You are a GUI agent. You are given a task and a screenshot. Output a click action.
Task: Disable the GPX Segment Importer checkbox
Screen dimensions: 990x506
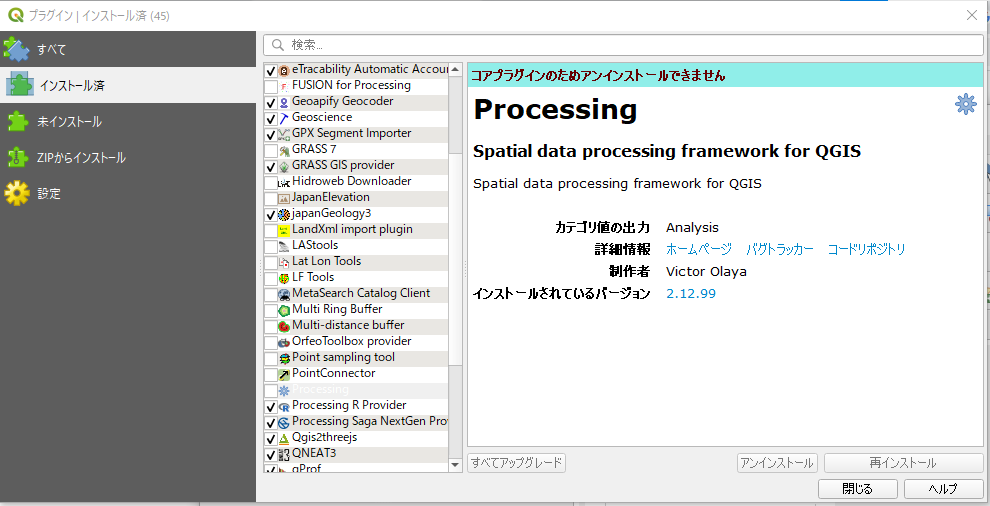(x=271, y=135)
